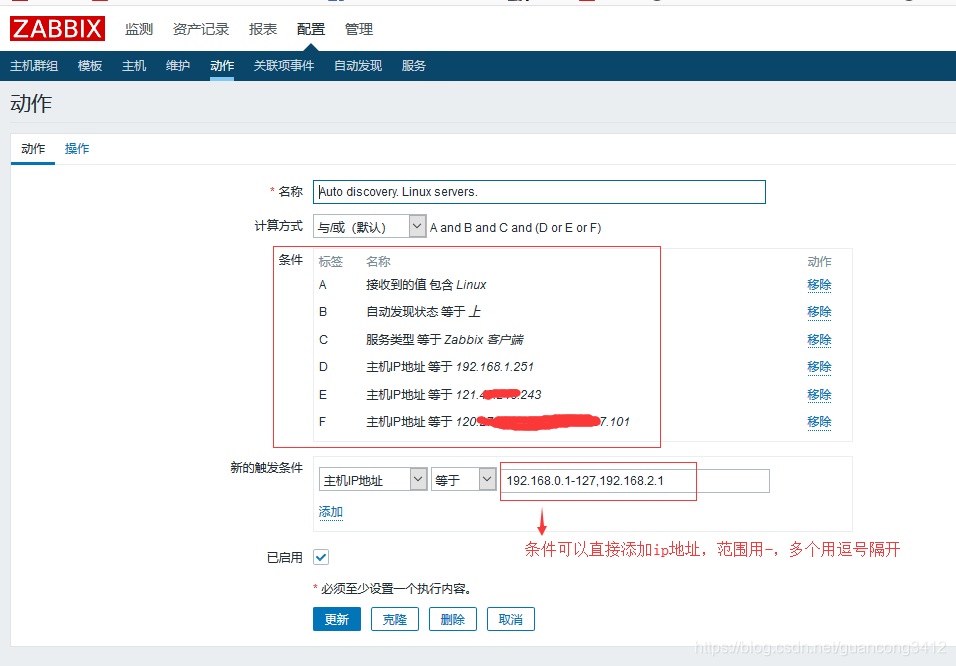Click the 动作 page heading
The width and height of the screenshot is (956, 666).
click(x=30, y=104)
